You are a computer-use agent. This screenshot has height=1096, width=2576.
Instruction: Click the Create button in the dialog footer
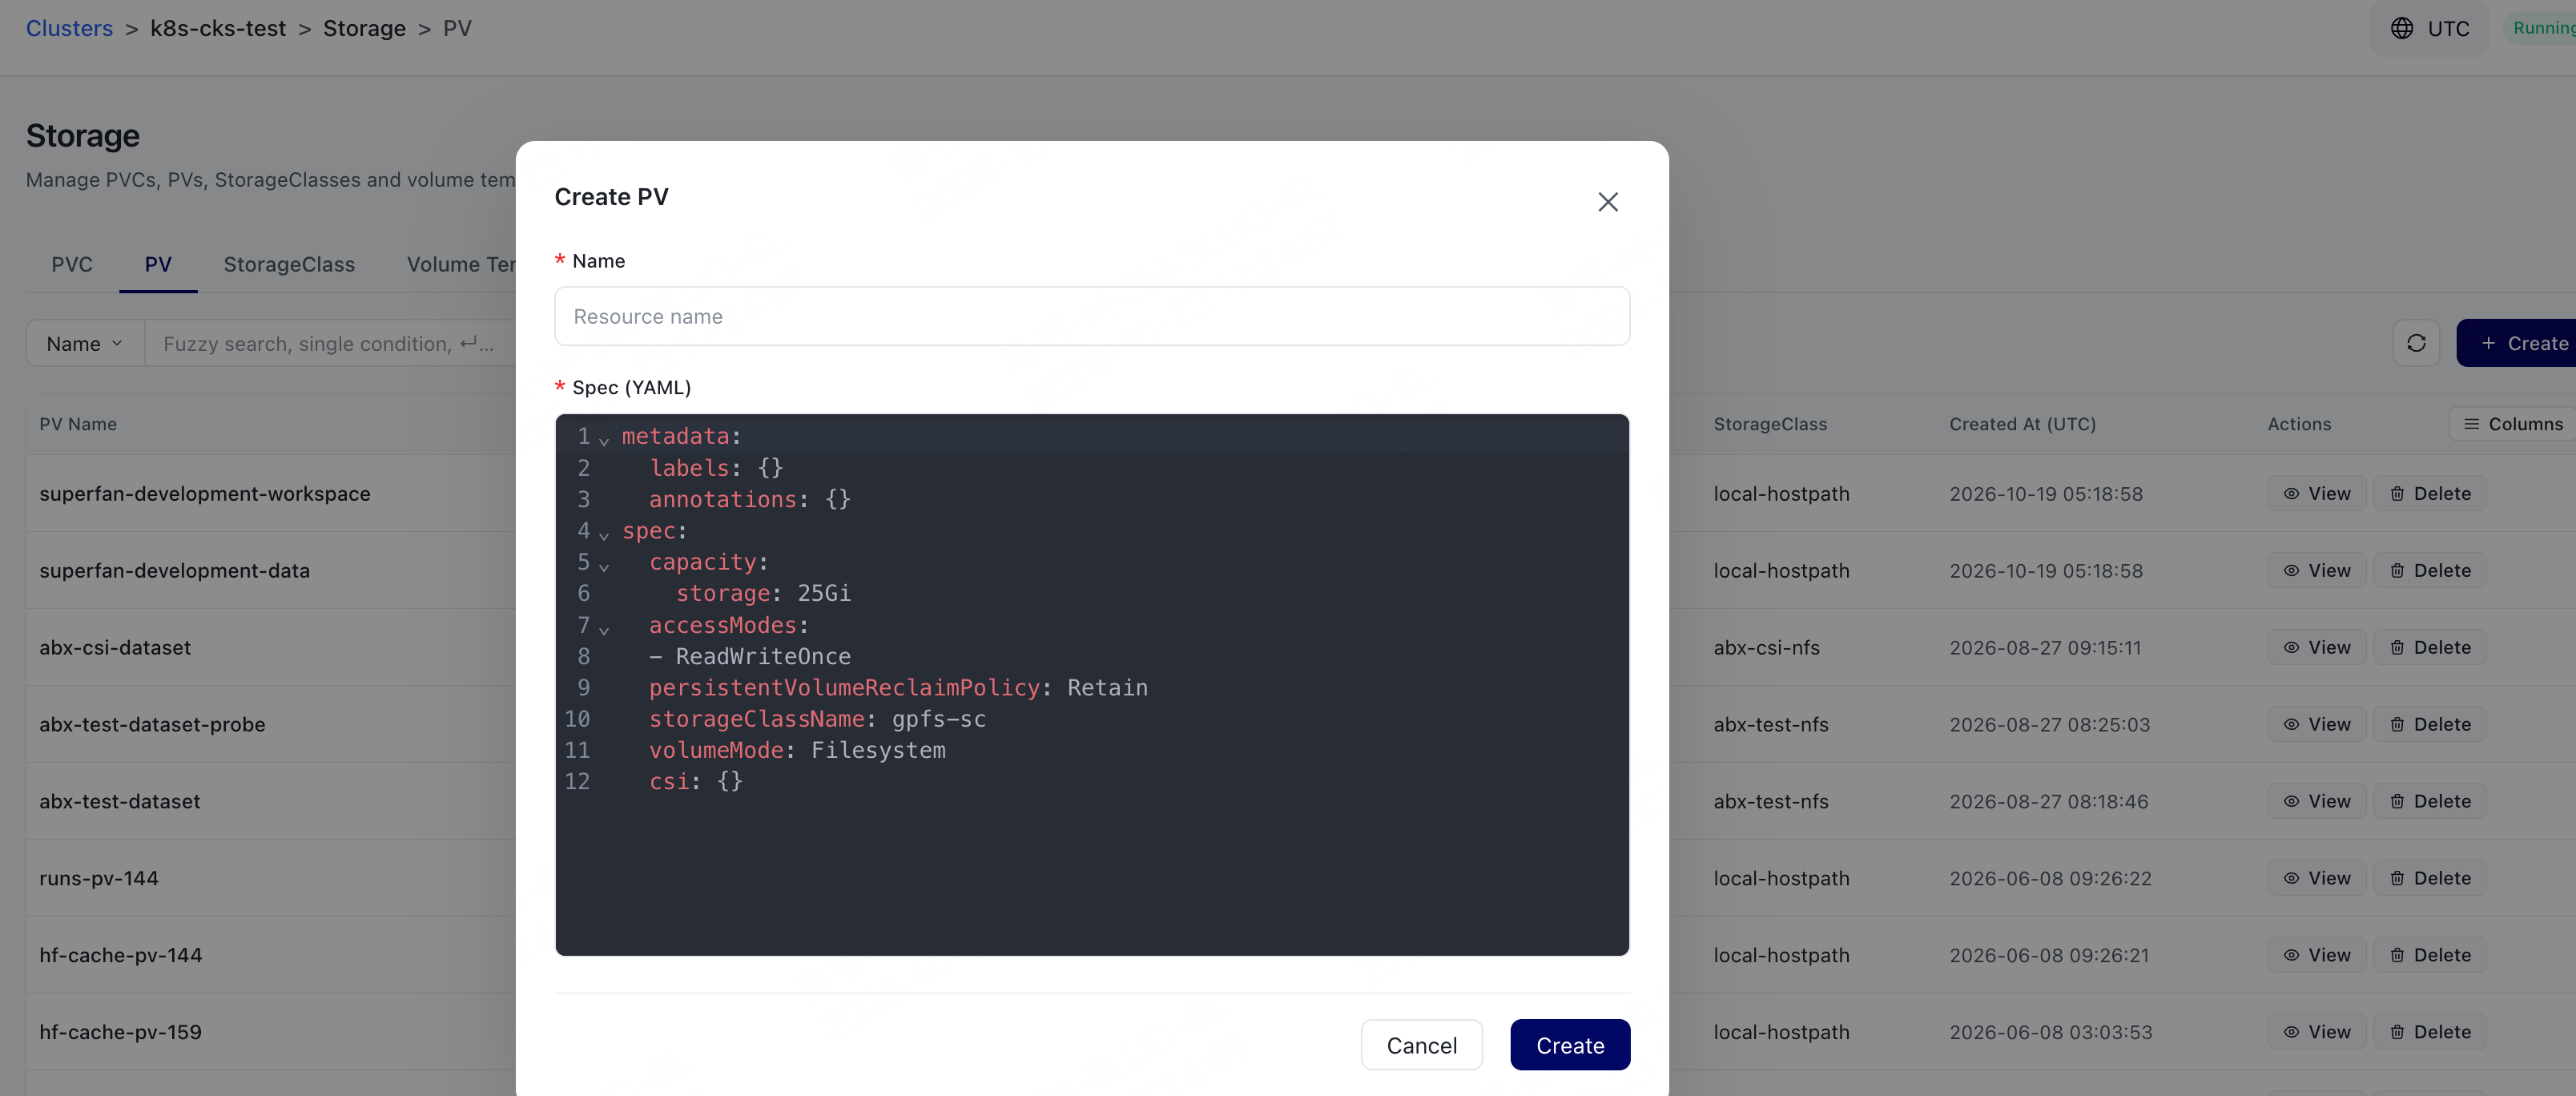(1570, 1045)
